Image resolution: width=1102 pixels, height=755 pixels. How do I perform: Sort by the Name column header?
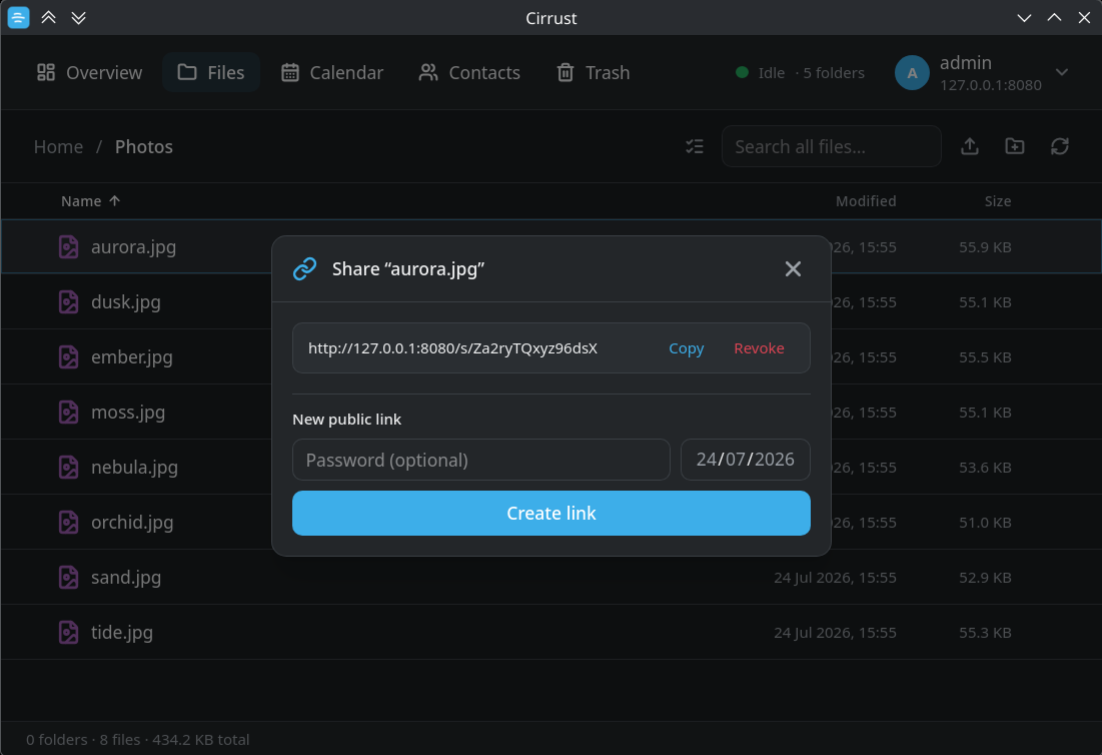91,201
